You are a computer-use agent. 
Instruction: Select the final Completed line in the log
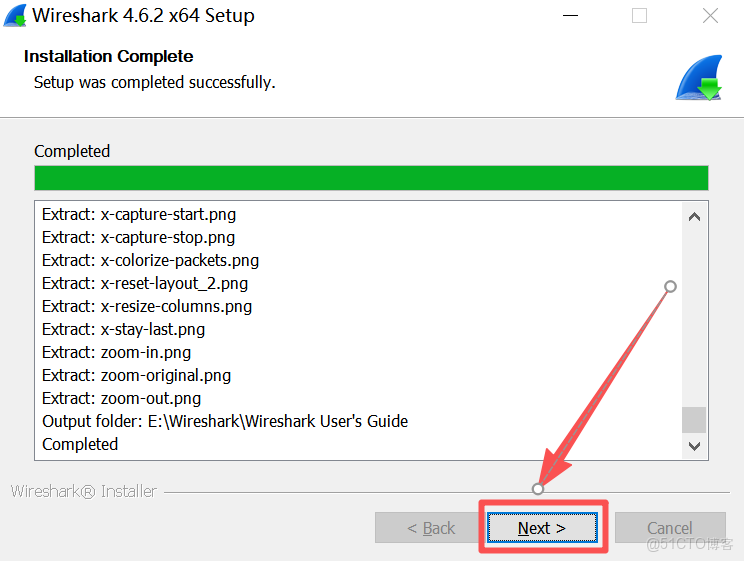click(80, 444)
